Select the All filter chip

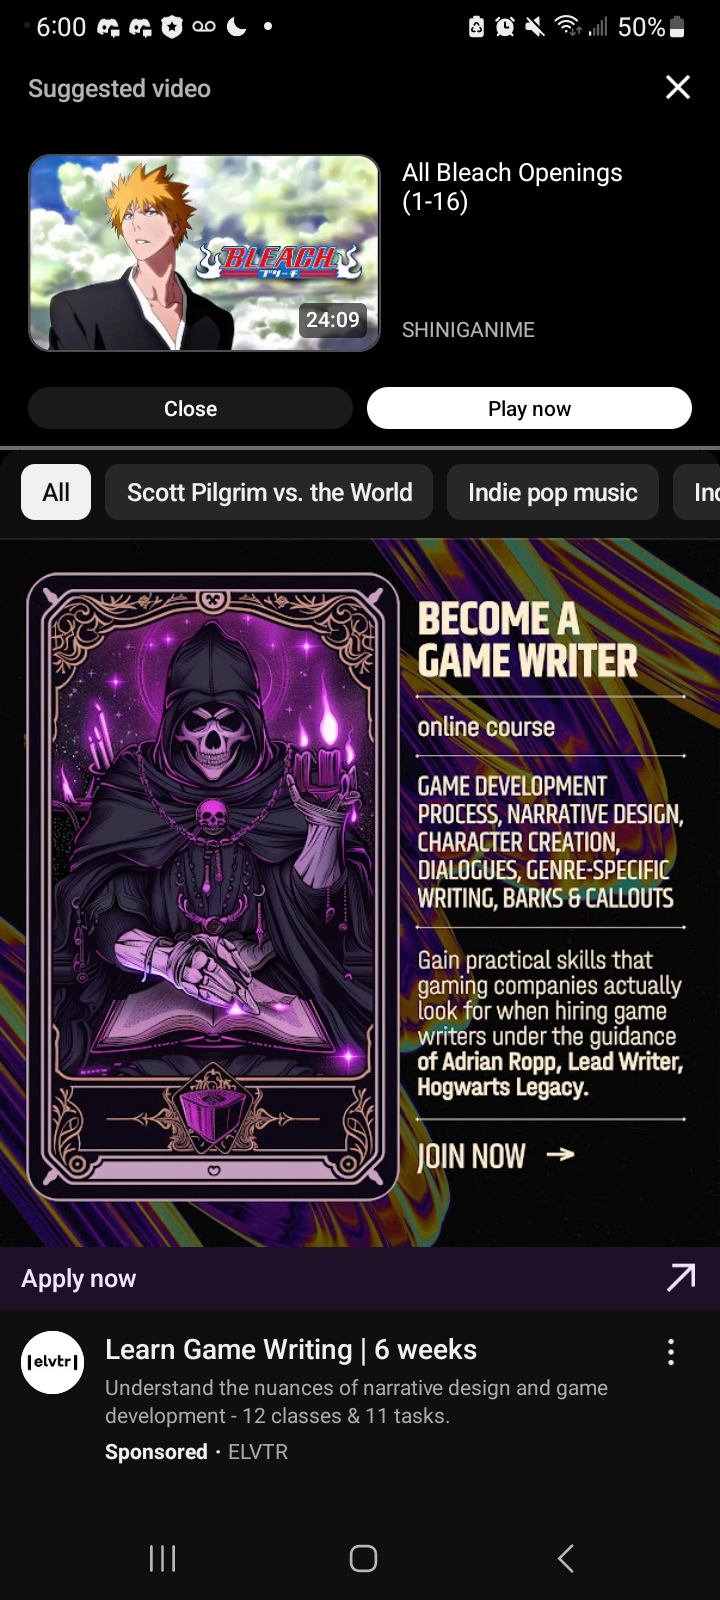pos(56,492)
